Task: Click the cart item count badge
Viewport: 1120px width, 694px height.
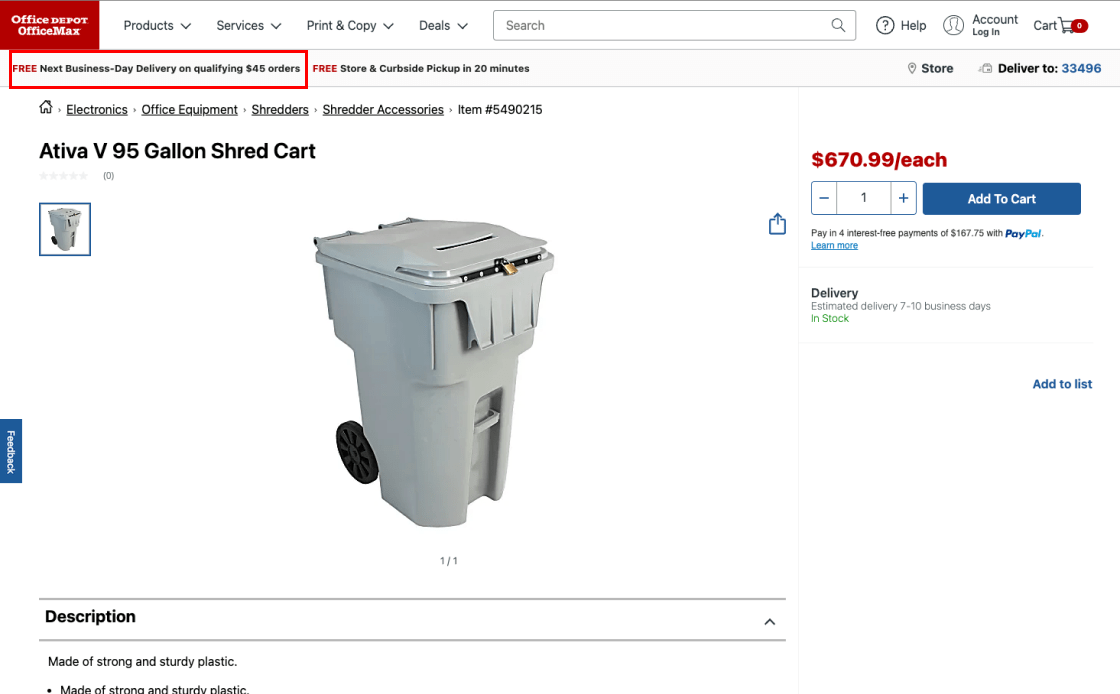Action: click(x=1080, y=26)
